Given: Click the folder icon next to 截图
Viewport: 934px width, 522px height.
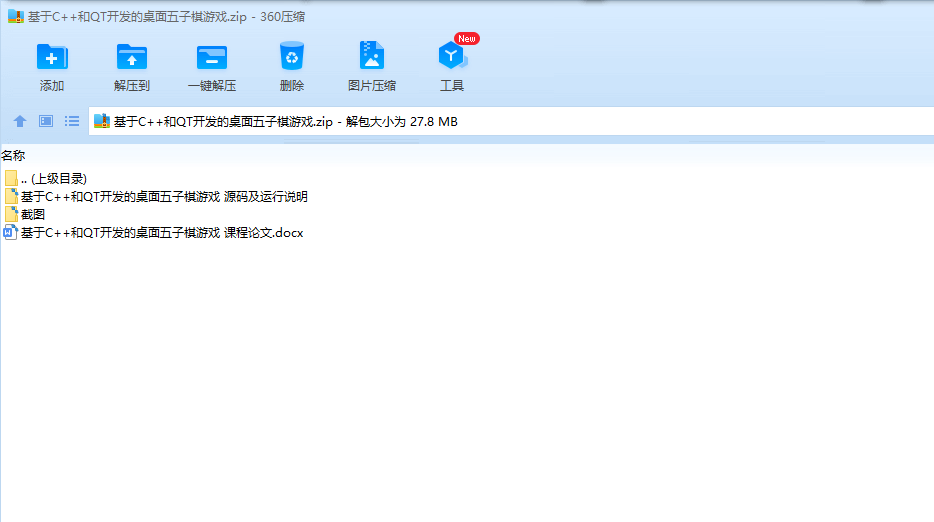Looking at the screenshot, I should pos(11,215).
